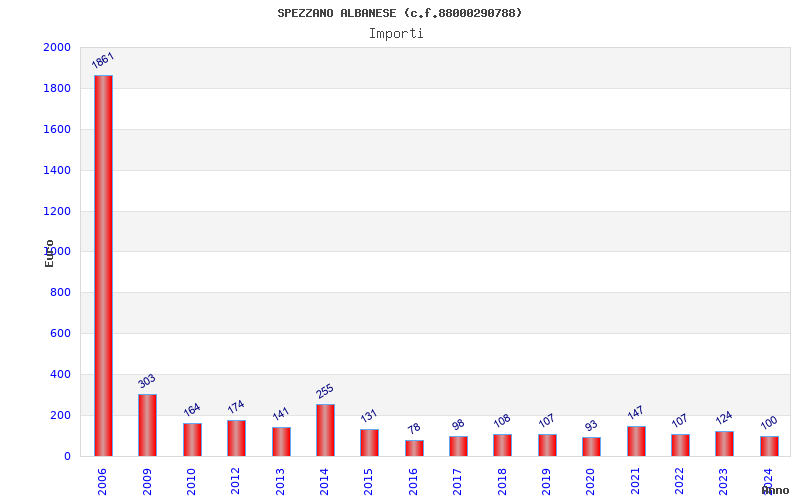This screenshot has width=800, height=500.
Task: Click the y-axis tick label 1200
Action: pos(57,211)
